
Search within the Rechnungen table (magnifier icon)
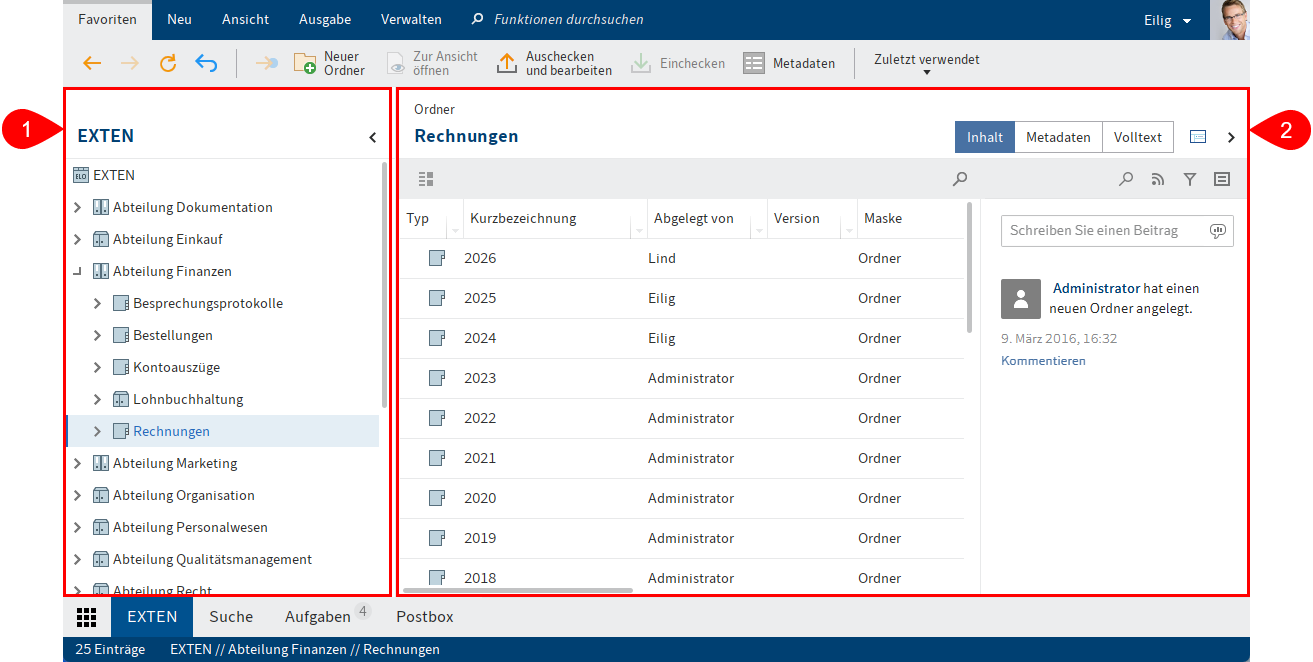point(959,179)
